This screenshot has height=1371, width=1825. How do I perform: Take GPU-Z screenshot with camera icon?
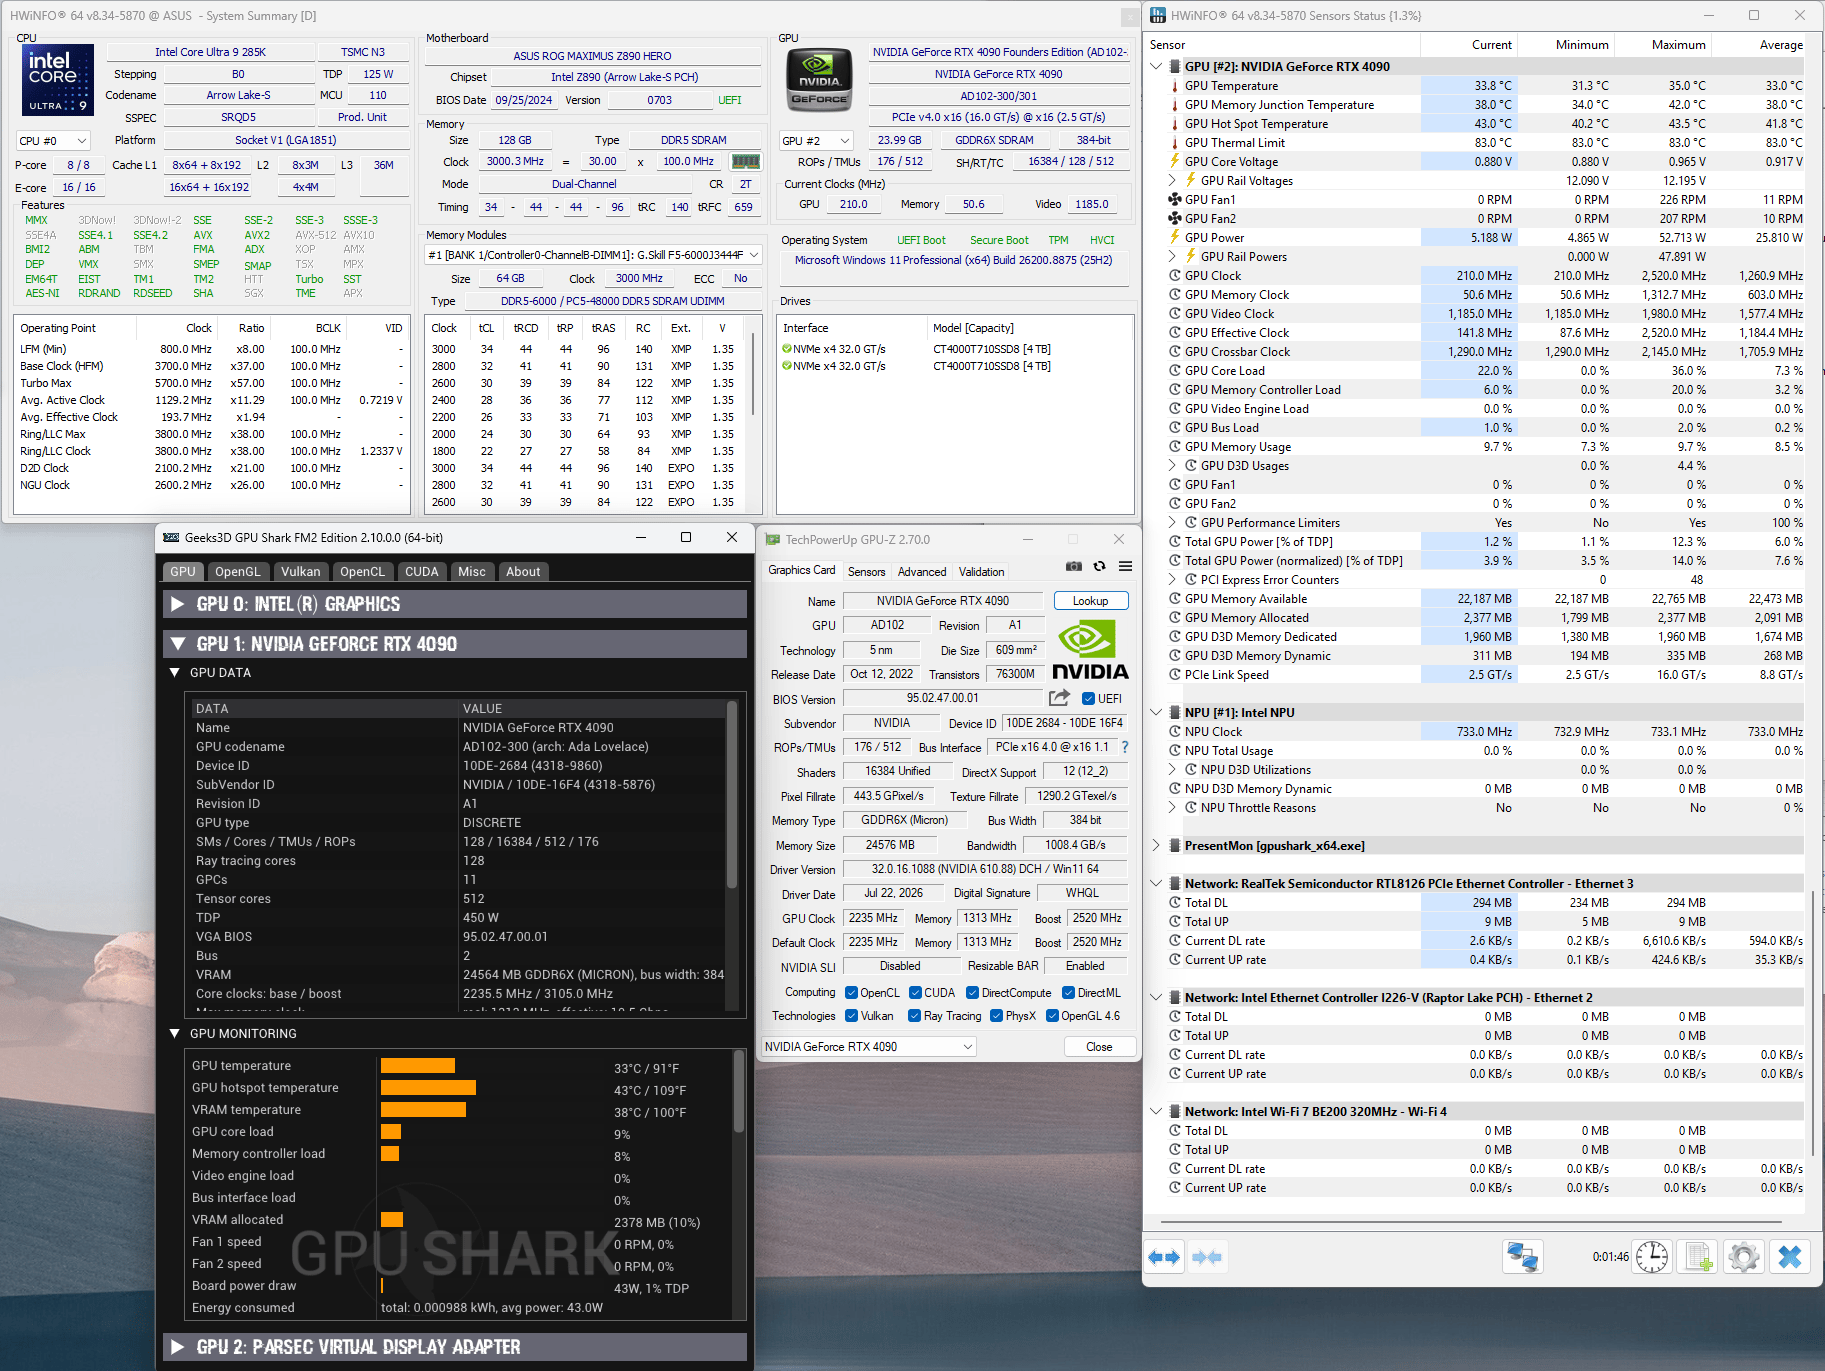[1074, 566]
